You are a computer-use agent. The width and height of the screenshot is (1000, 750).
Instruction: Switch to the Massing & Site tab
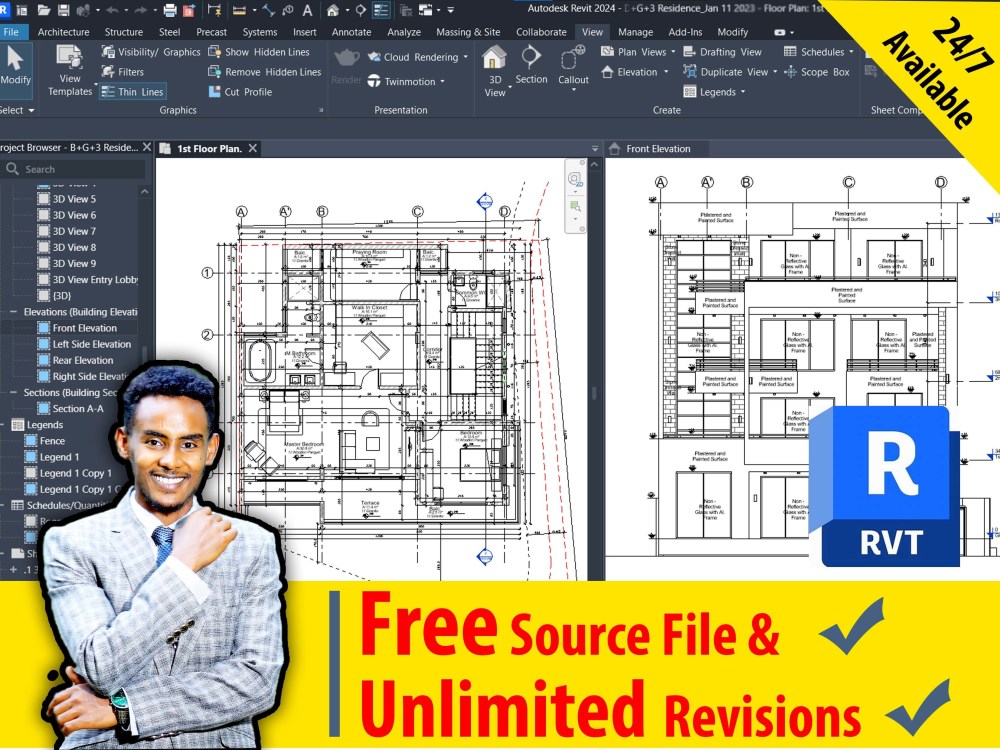(x=468, y=32)
